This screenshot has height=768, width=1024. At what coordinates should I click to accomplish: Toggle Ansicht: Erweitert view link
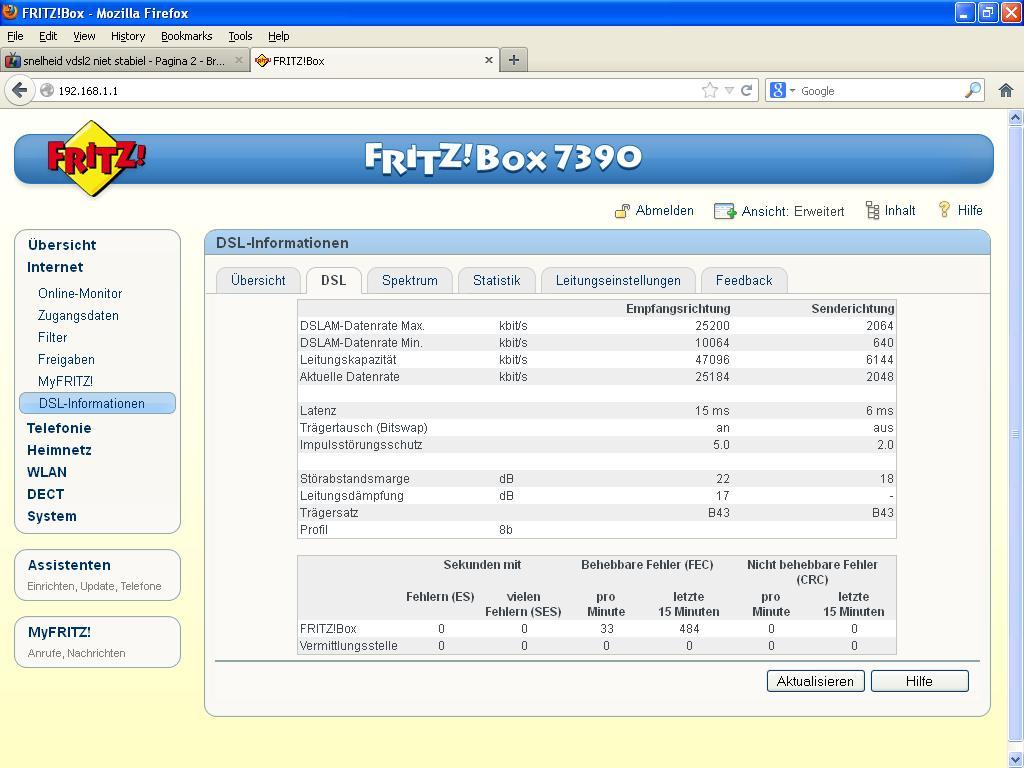point(793,211)
